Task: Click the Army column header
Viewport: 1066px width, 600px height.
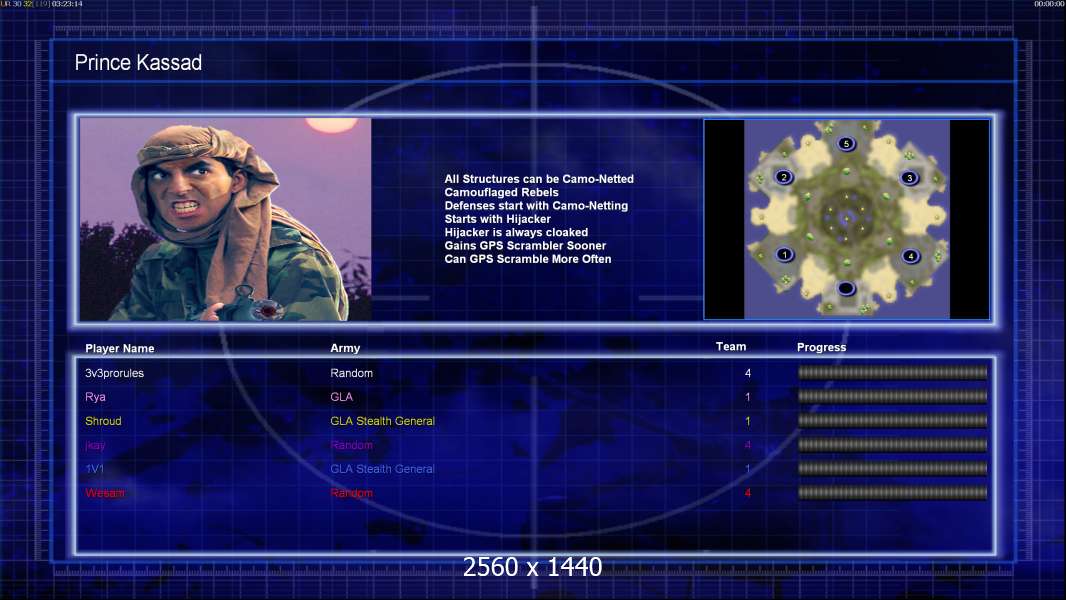Action: 345,348
